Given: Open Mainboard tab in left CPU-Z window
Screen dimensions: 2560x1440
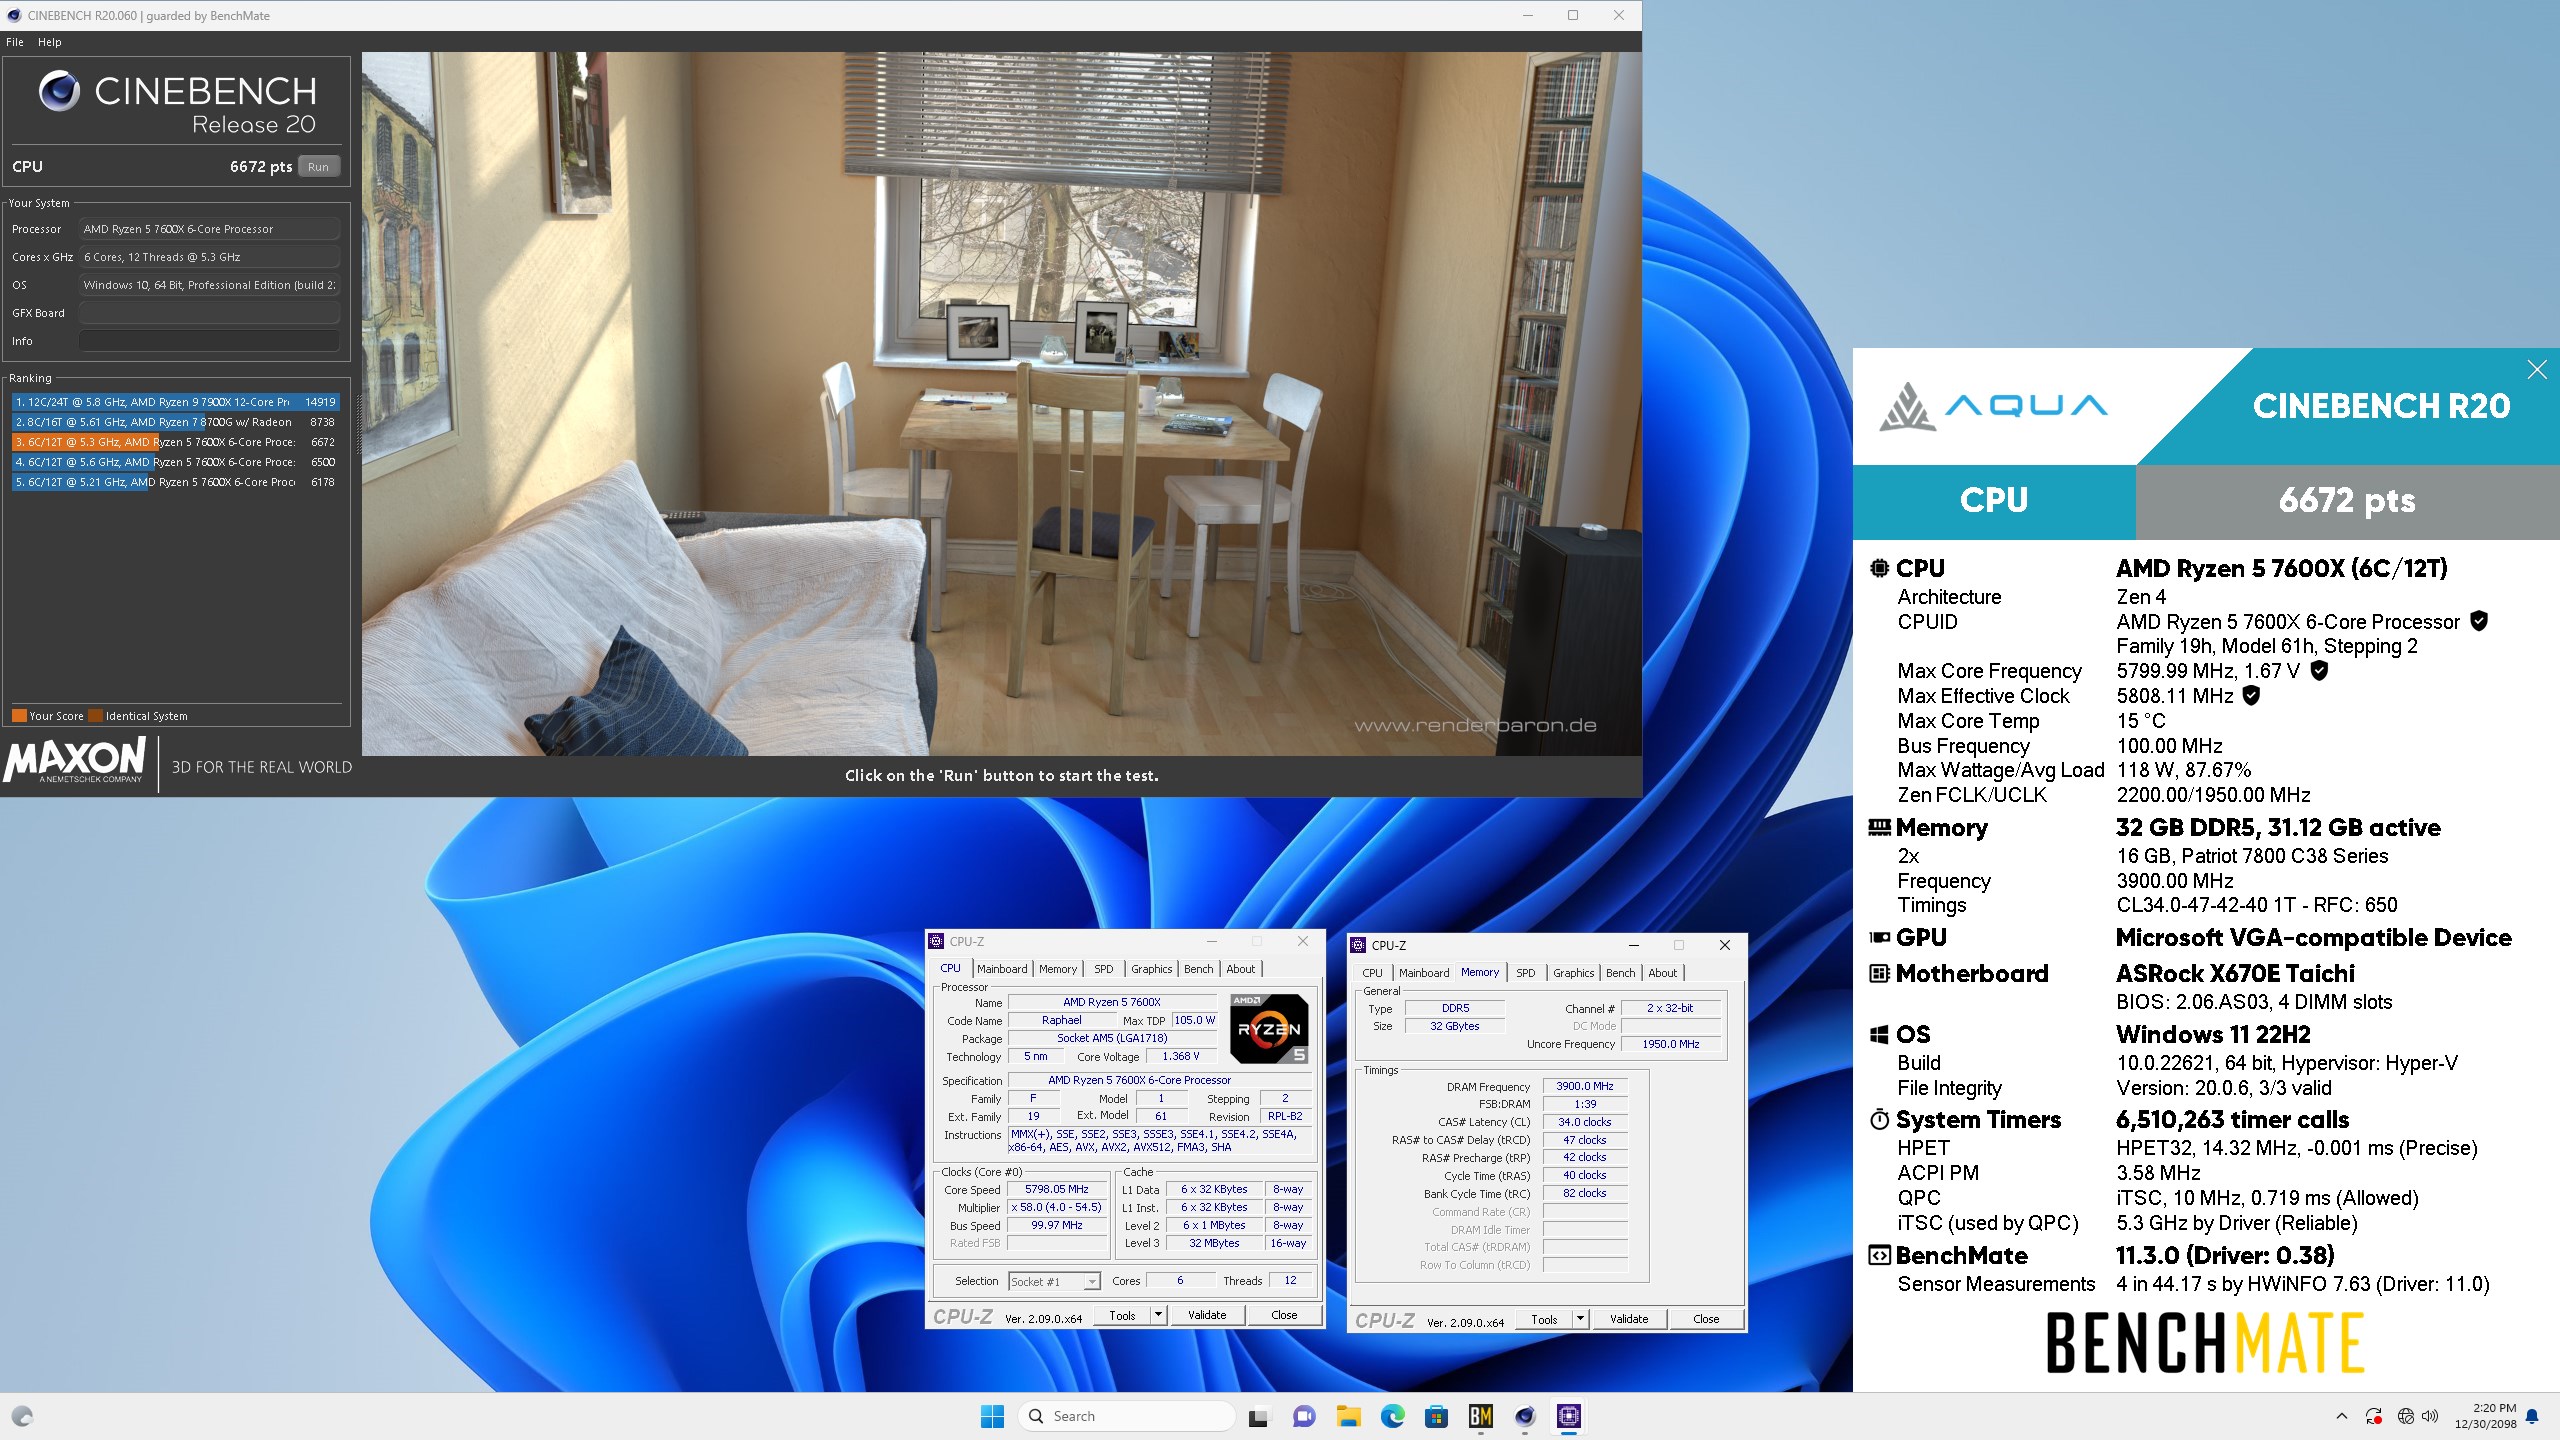Looking at the screenshot, I should pyautogui.click(x=1002, y=969).
